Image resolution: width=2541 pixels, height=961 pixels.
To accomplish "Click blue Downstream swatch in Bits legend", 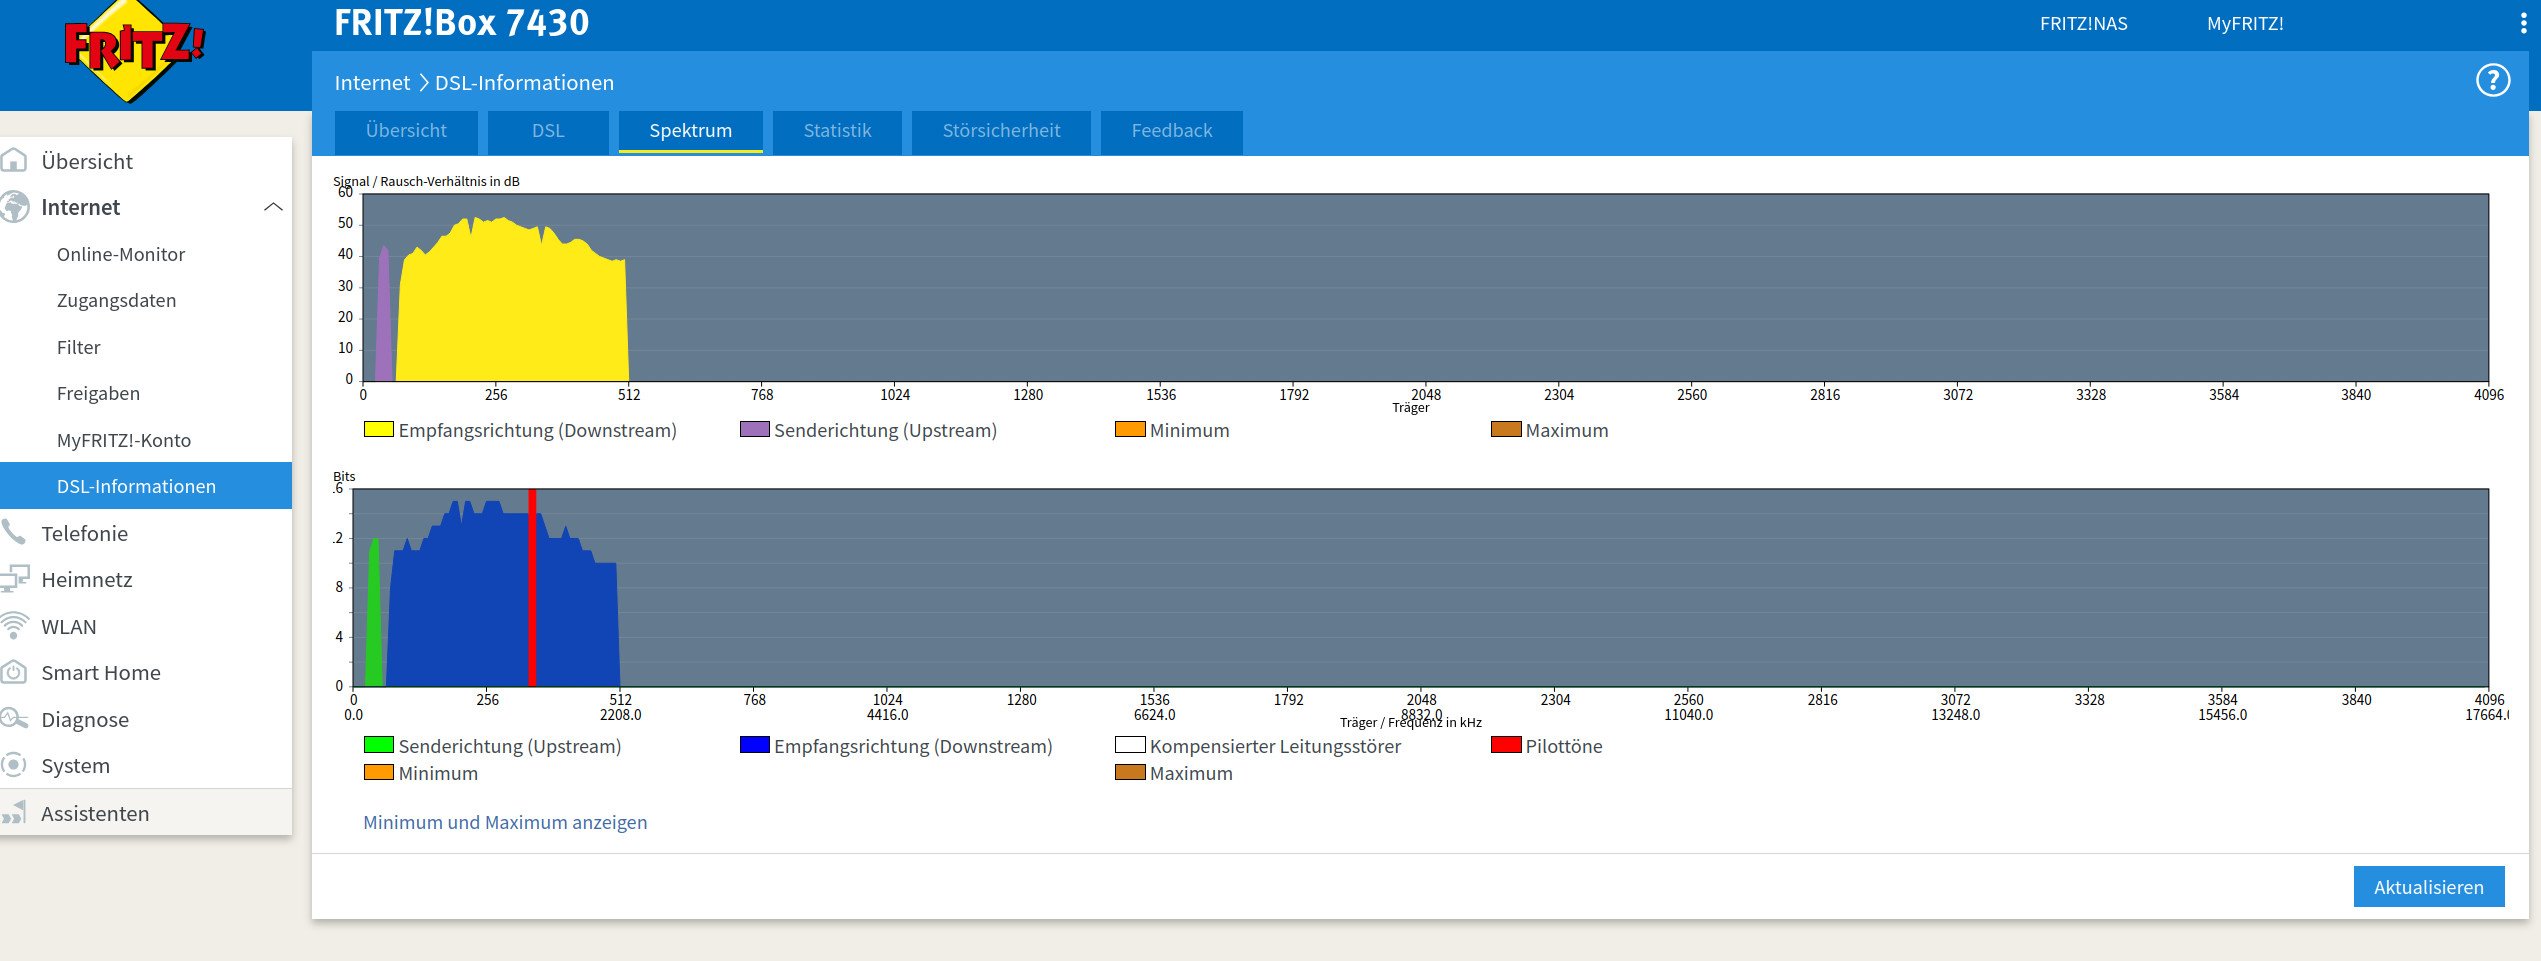I will 754,744.
